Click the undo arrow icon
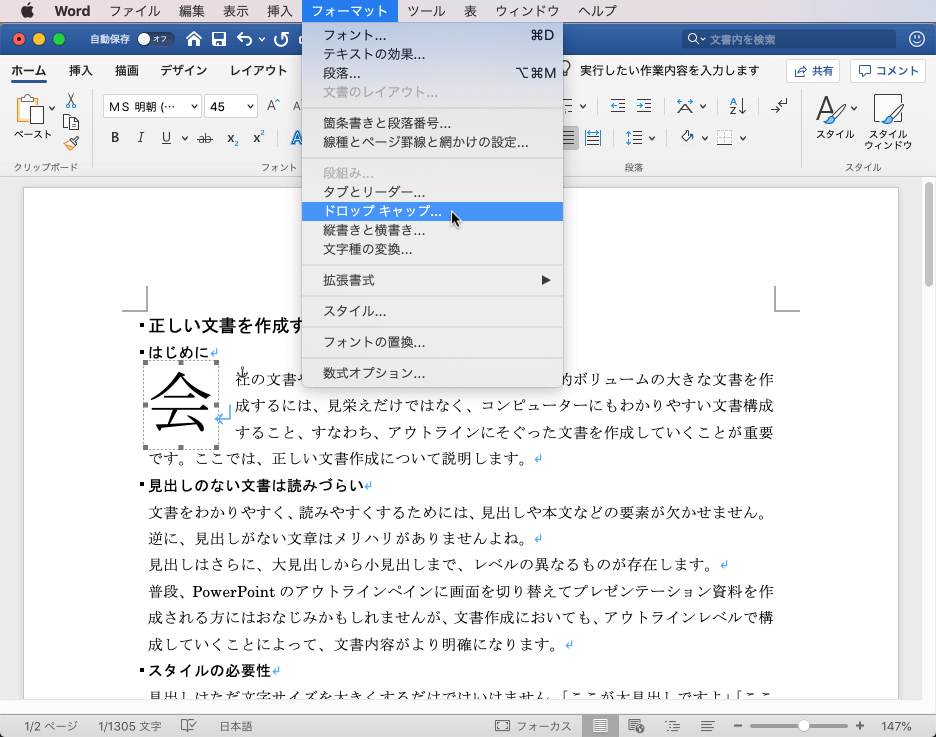This screenshot has height=737, width=936. (x=244, y=39)
